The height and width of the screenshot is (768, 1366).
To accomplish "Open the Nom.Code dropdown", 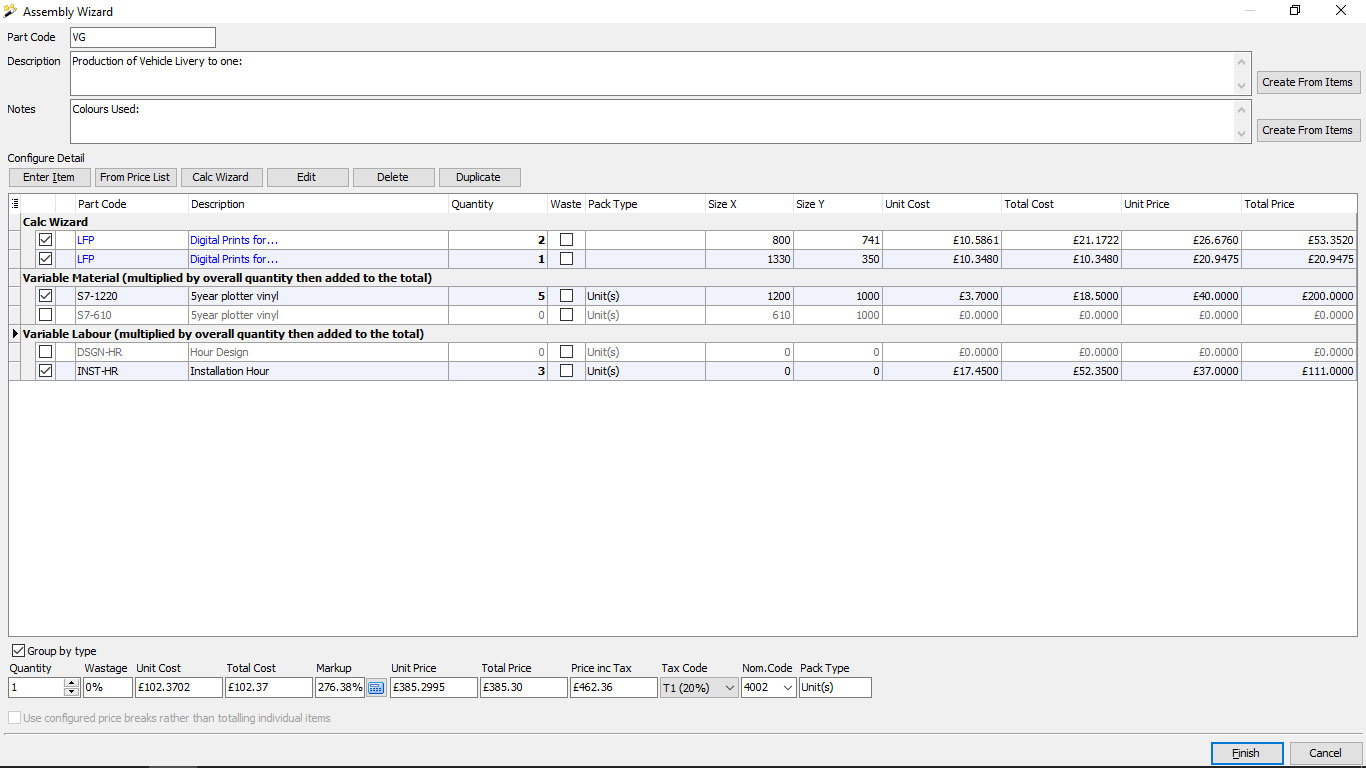I will pyautogui.click(x=786, y=688).
